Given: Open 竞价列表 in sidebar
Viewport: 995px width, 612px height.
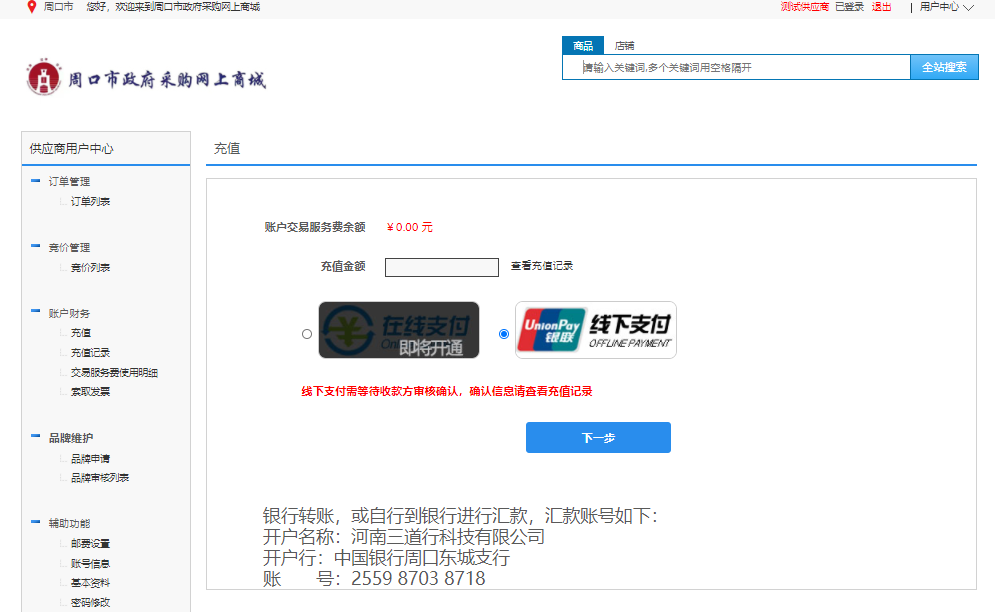Looking at the screenshot, I should click(x=90, y=267).
